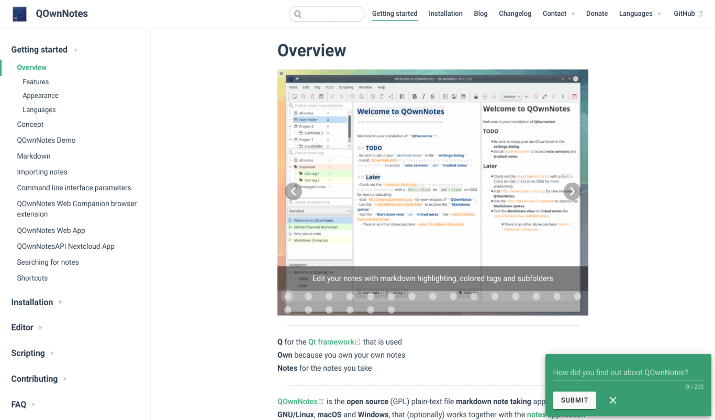Screen dimensions: 715x420
Task: Click the survey text input field
Action: 628,373
